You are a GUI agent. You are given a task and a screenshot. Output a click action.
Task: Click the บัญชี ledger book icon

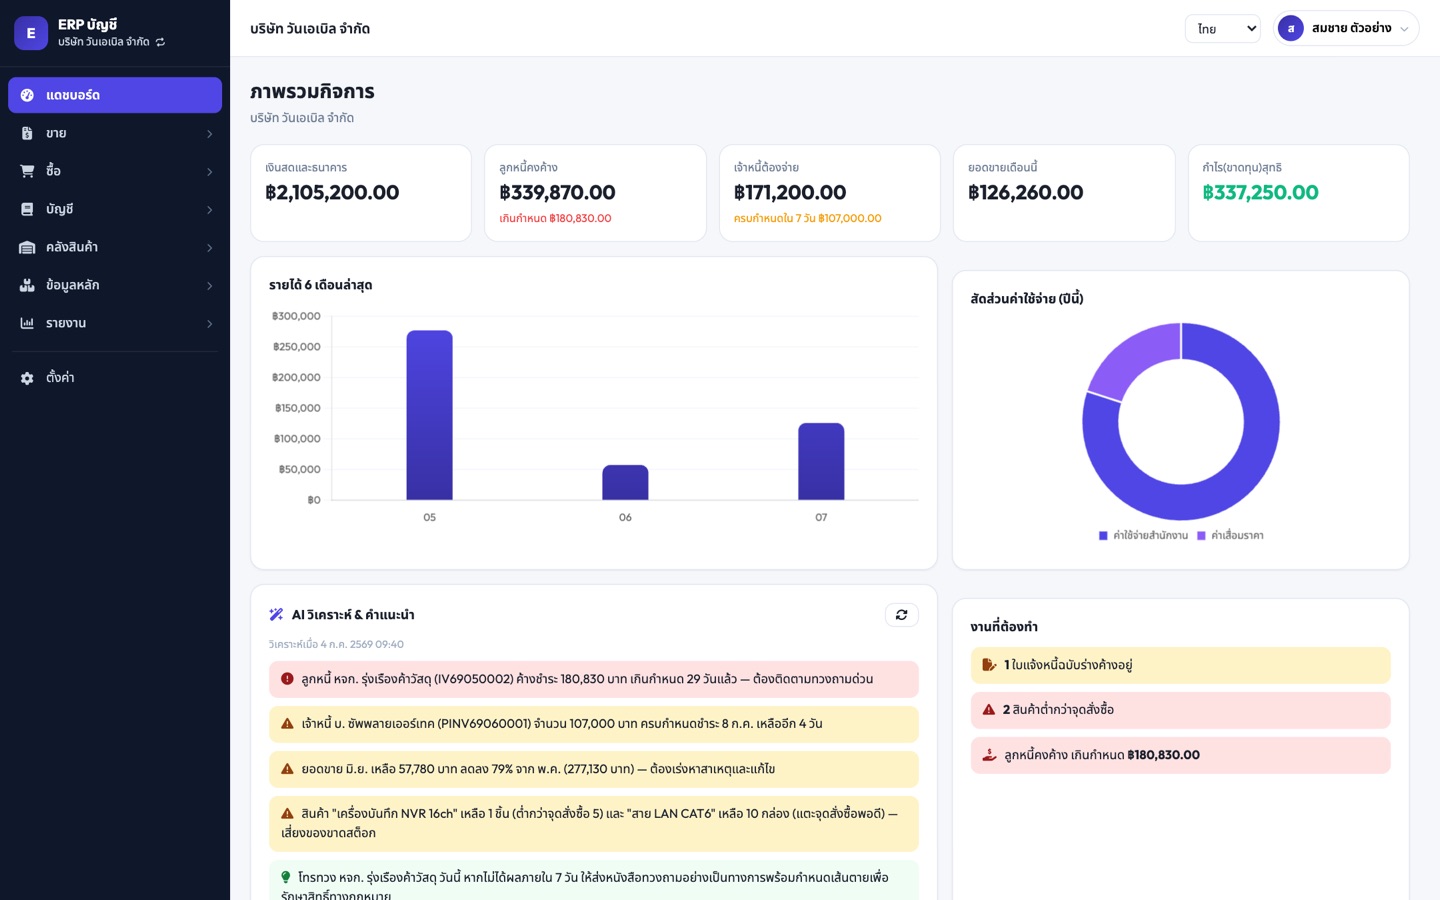[27, 209]
